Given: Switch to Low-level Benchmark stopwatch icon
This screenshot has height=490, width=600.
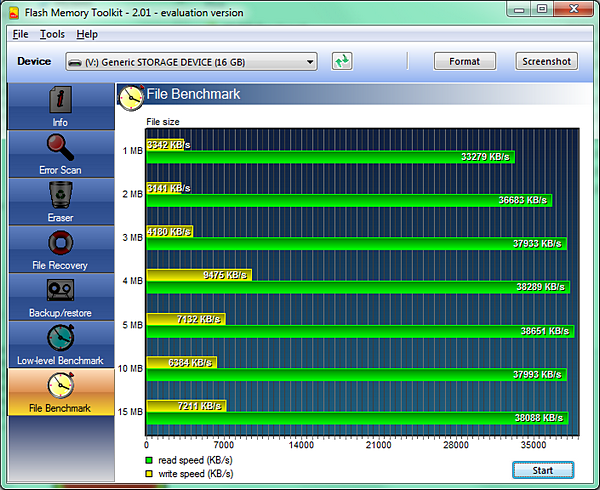Looking at the screenshot, I should coord(60,338).
